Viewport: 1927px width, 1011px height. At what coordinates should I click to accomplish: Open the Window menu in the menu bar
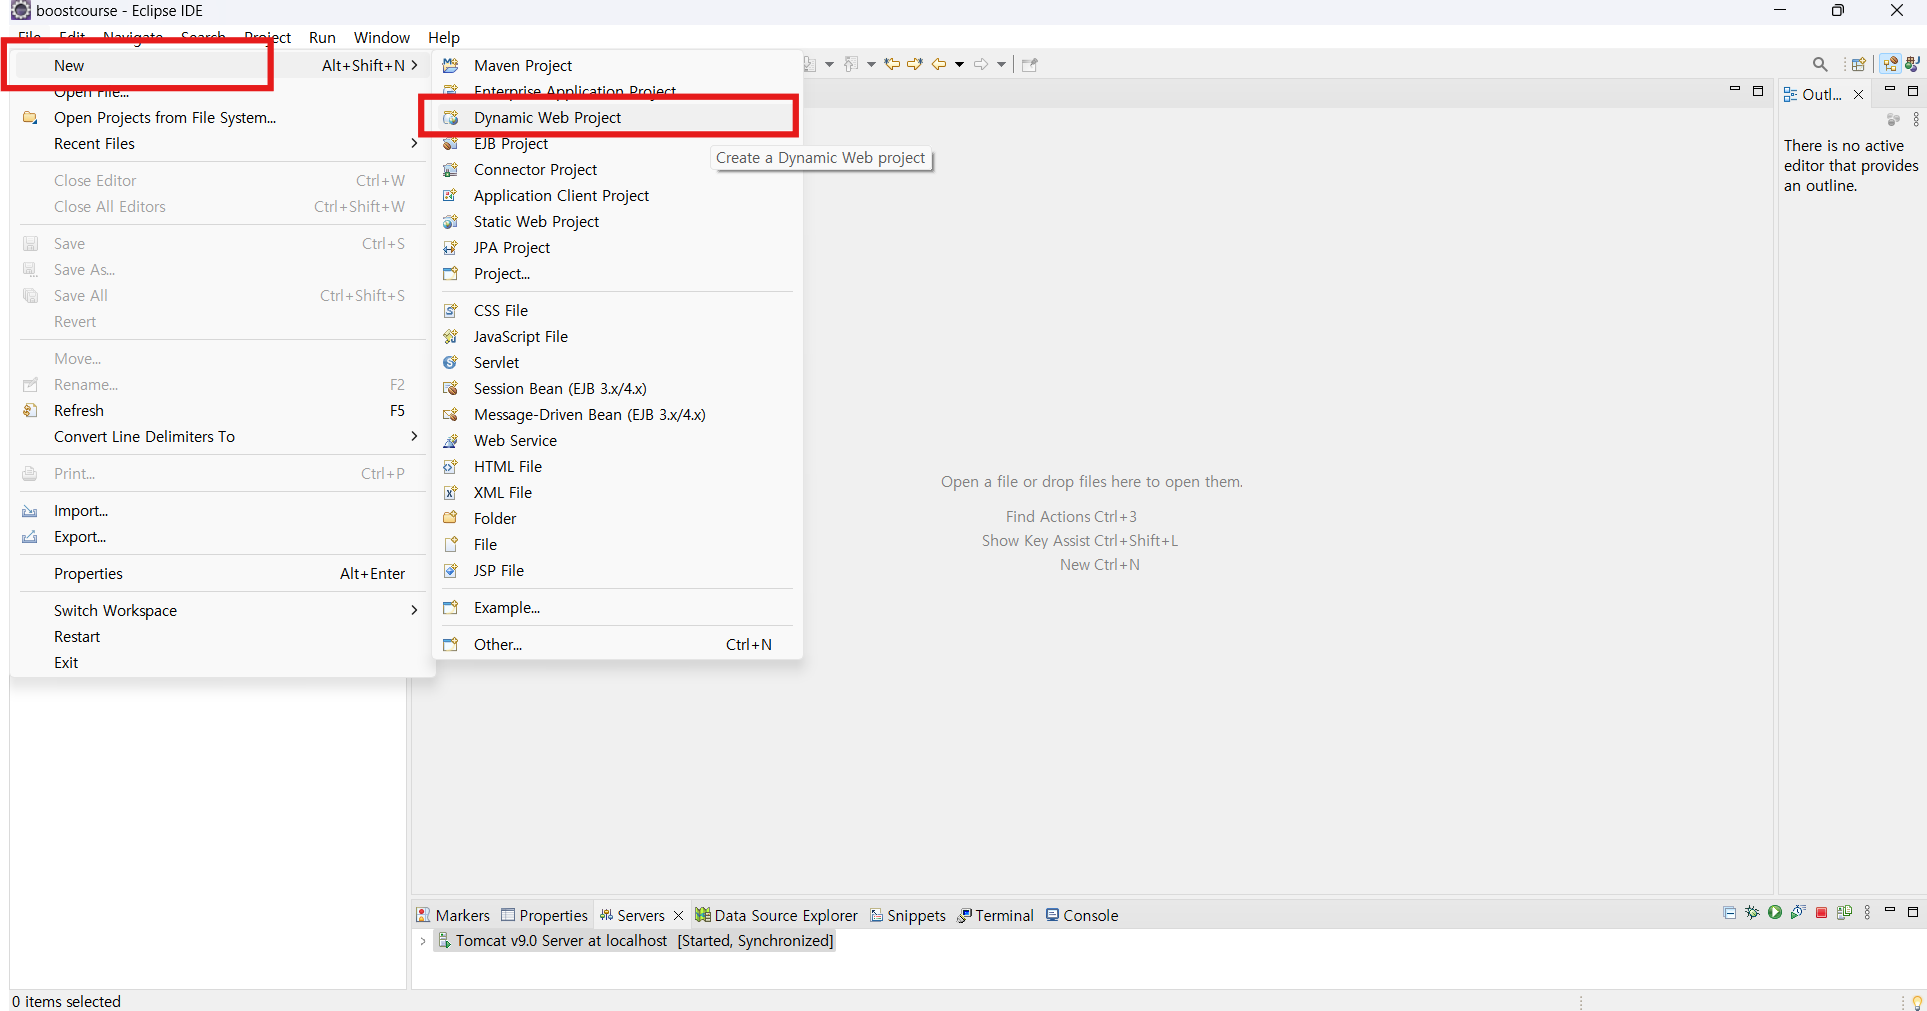[x=381, y=37]
